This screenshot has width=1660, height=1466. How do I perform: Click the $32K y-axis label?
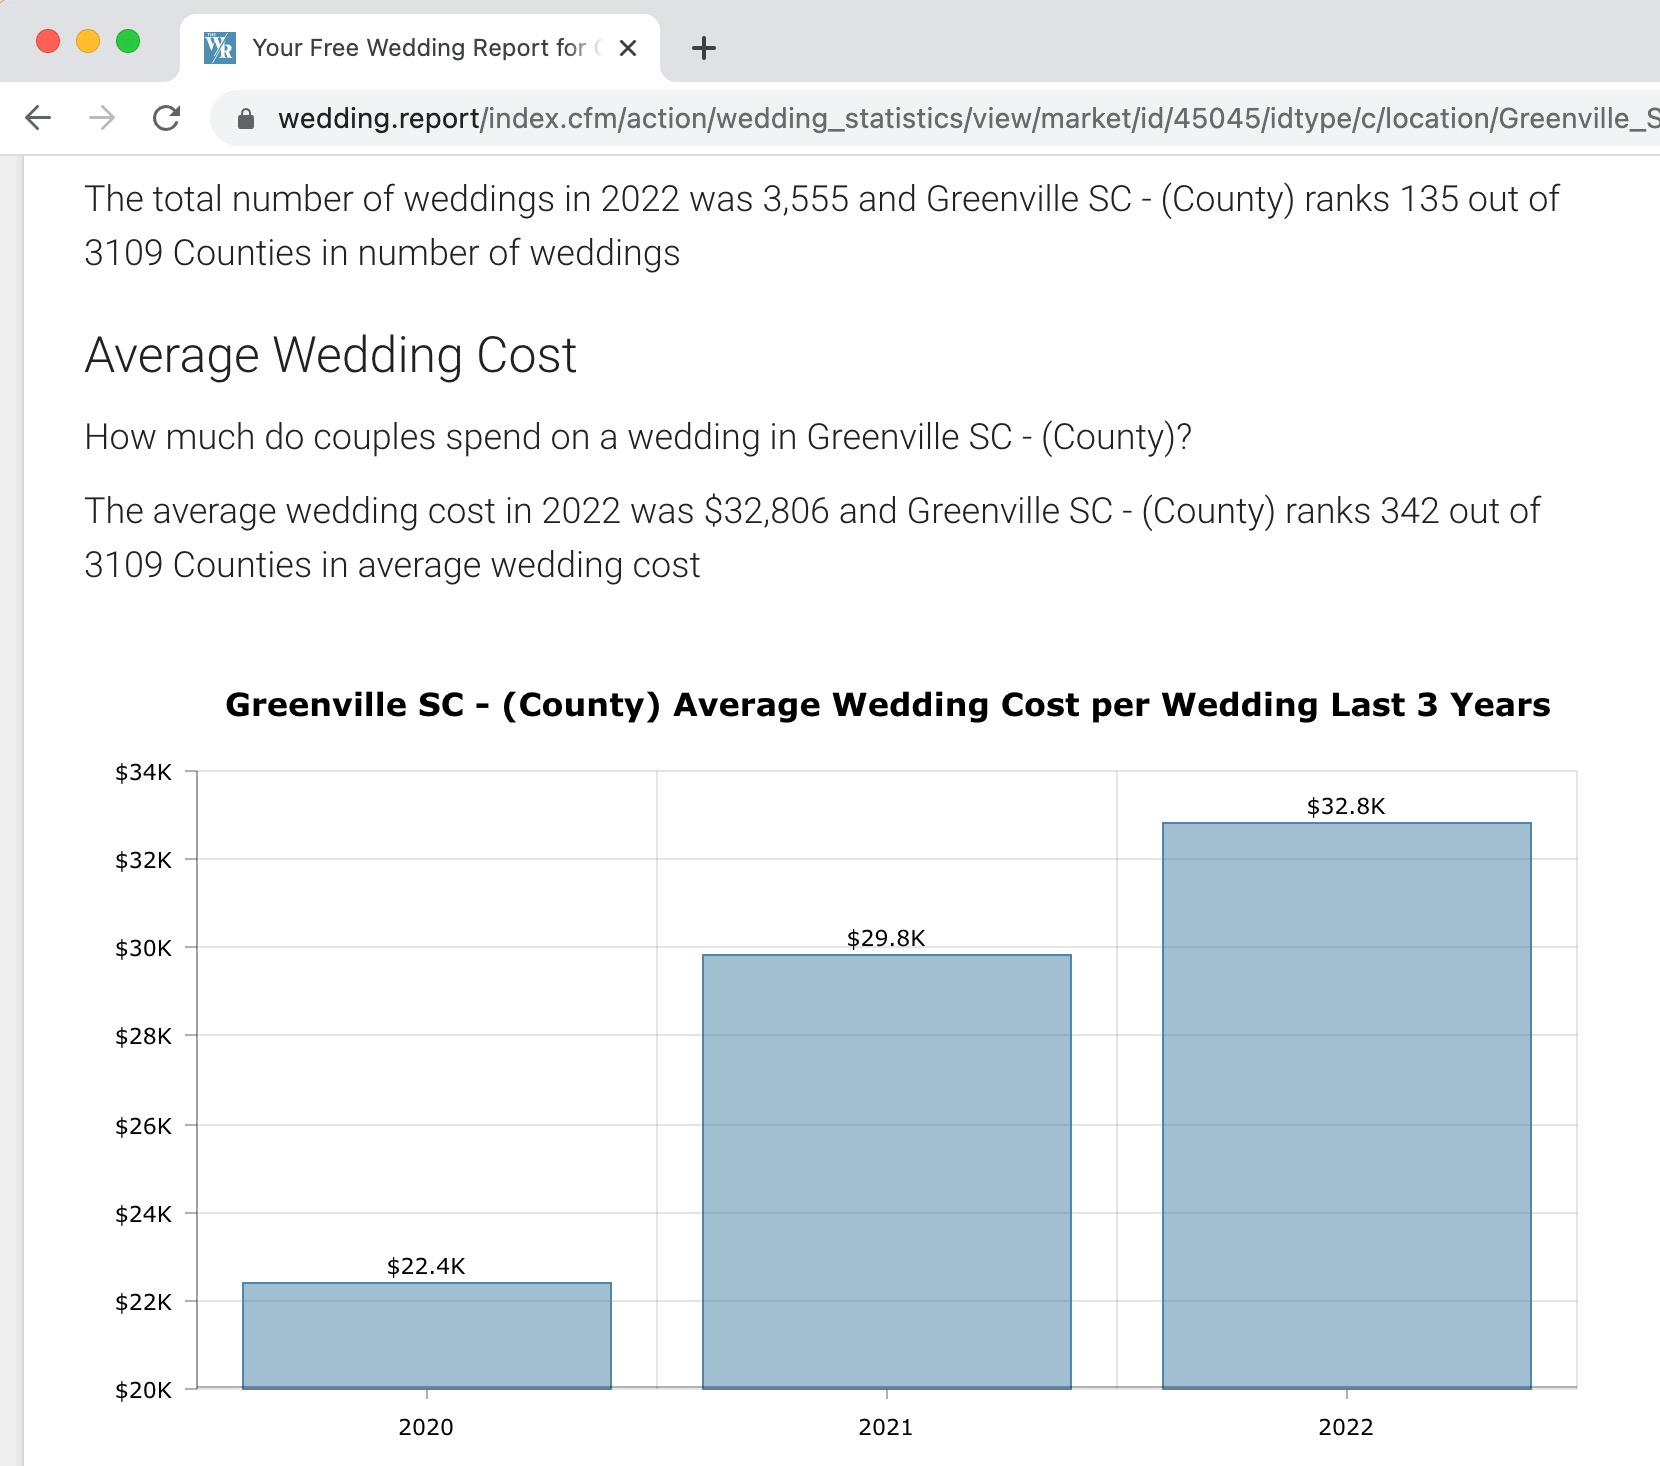click(x=143, y=860)
